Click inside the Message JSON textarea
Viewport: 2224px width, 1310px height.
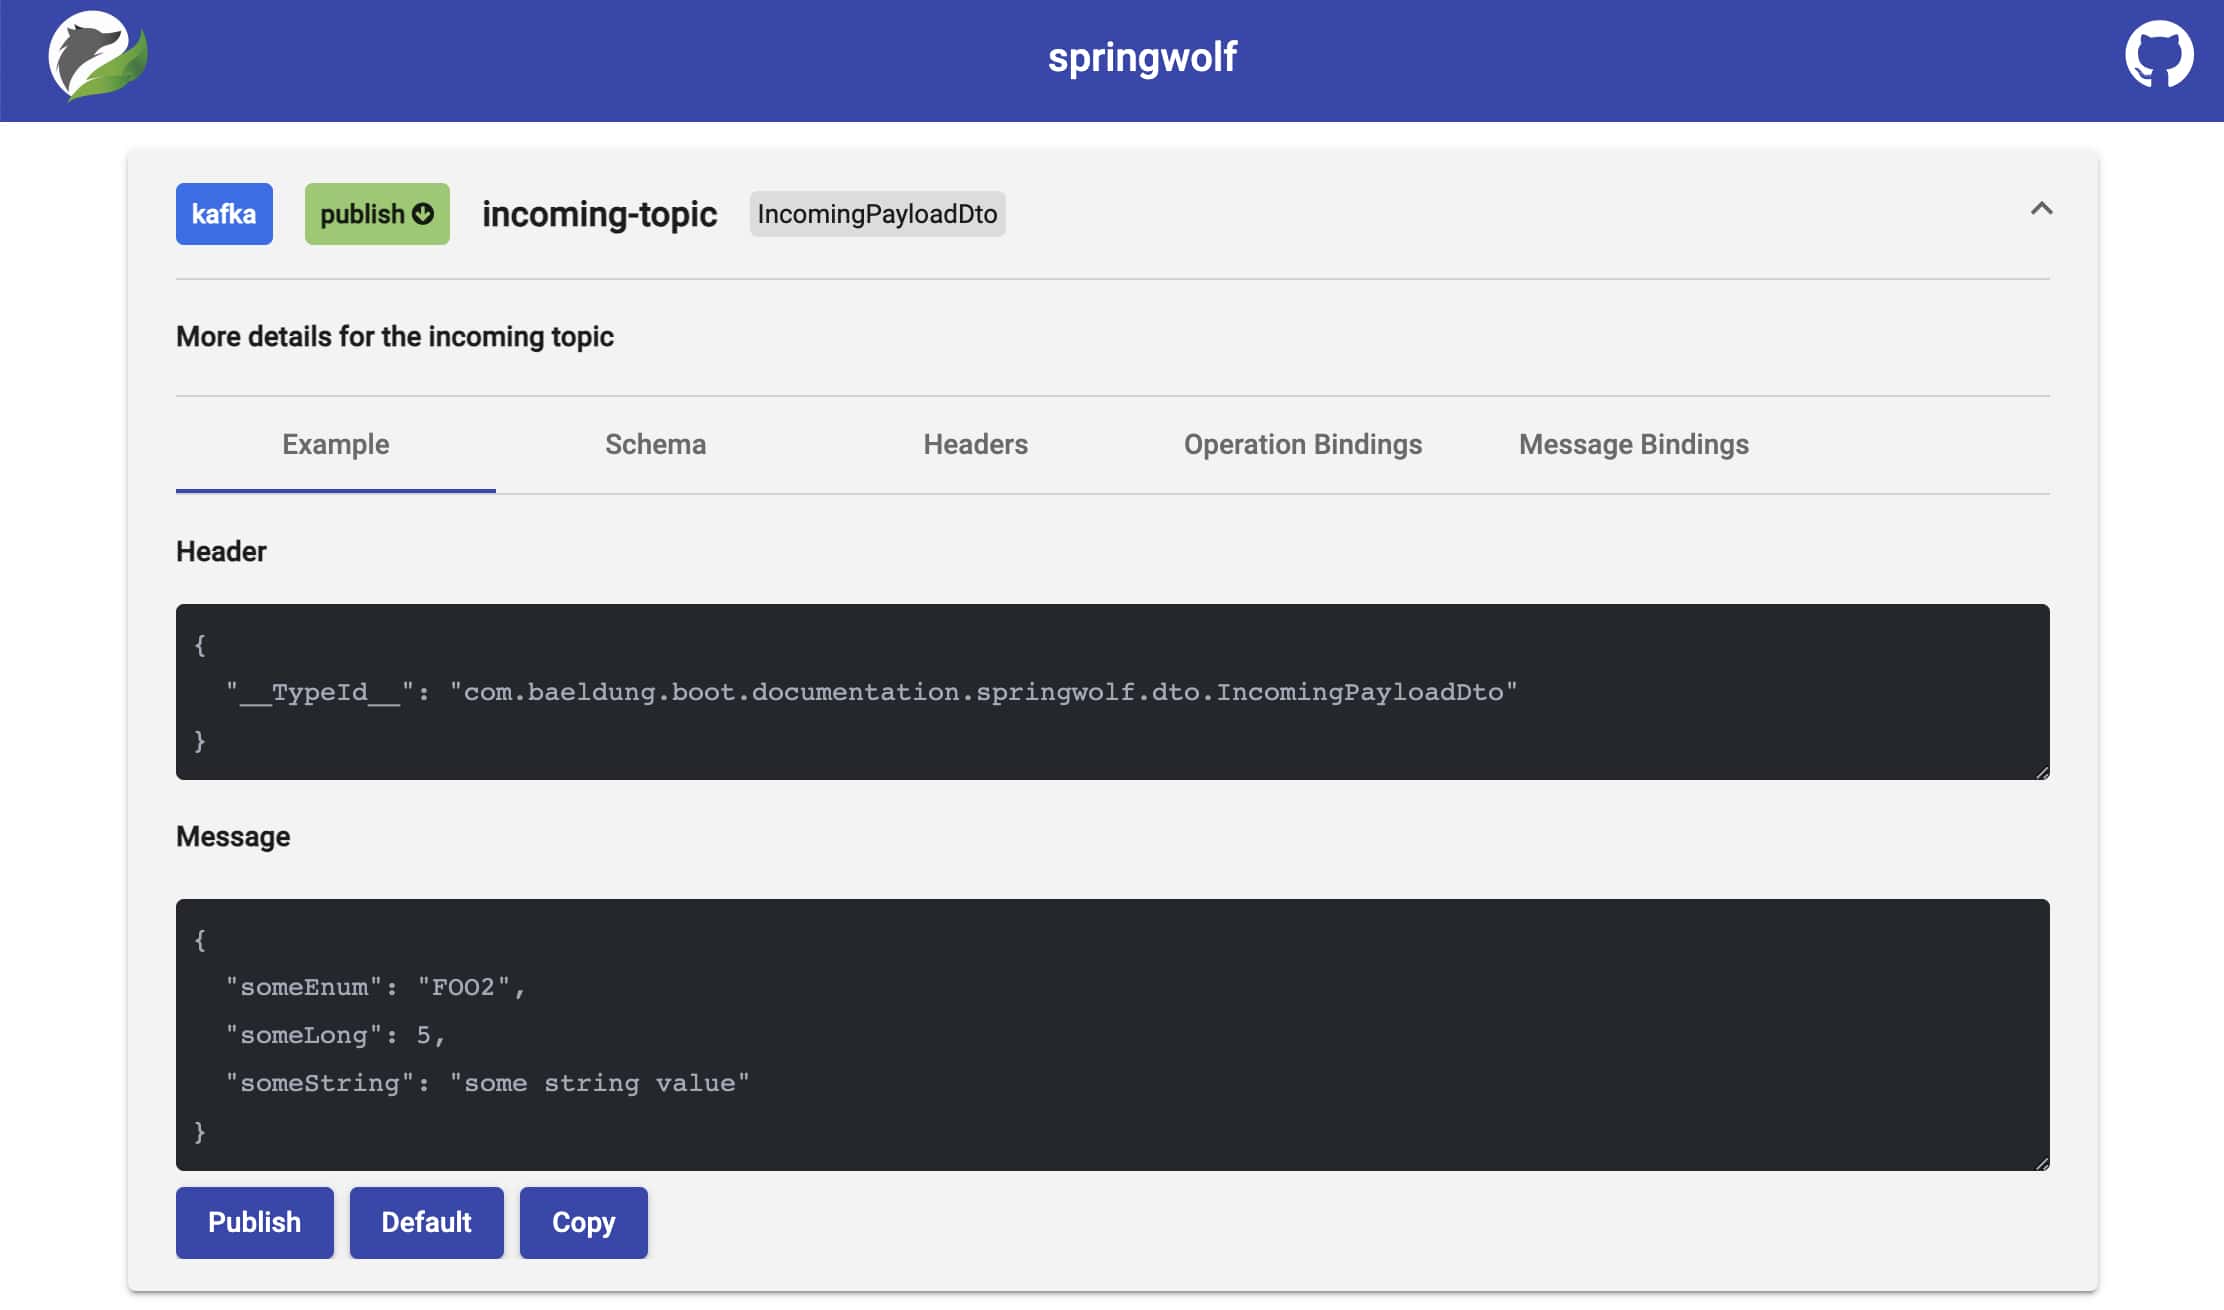(1113, 1035)
